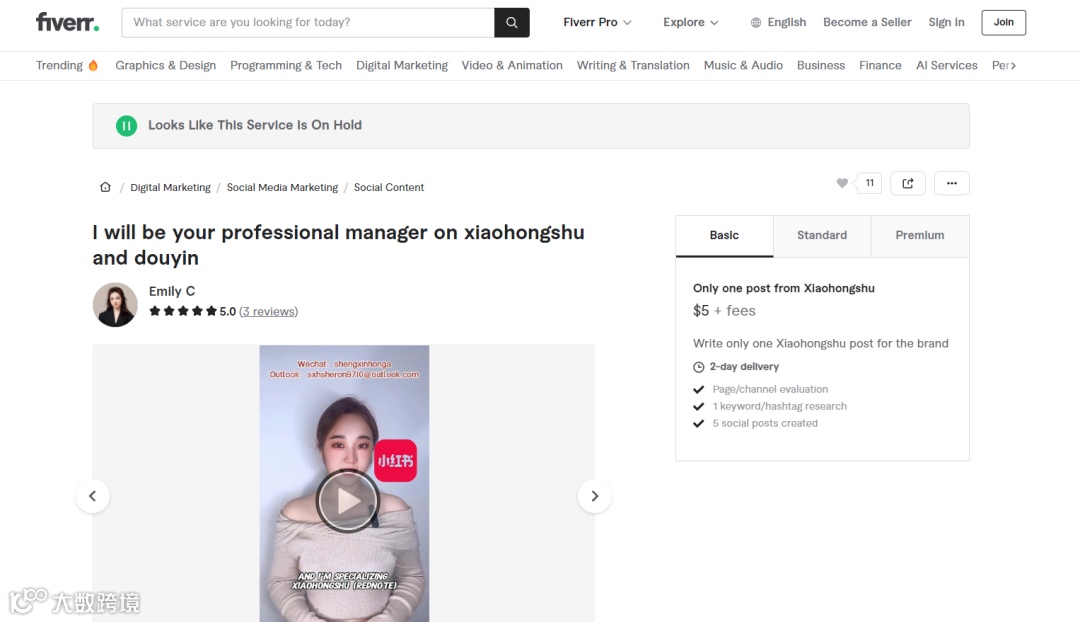The height and width of the screenshot is (622, 1080).
Task: Click '2-day delivery' text
Action: pyautogui.click(x=744, y=367)
